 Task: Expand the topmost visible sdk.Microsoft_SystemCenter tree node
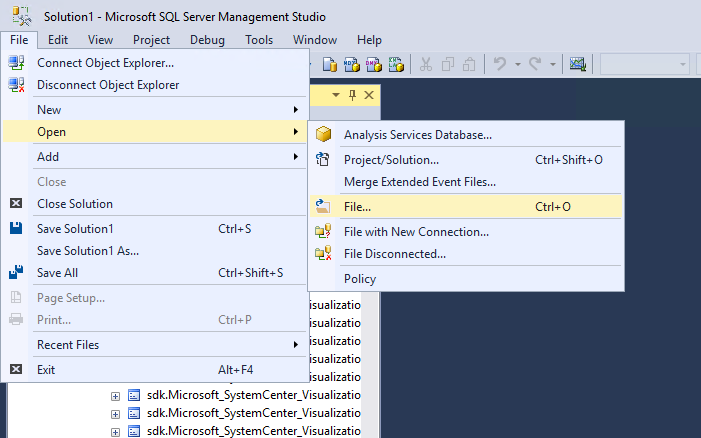click(115, 395)
